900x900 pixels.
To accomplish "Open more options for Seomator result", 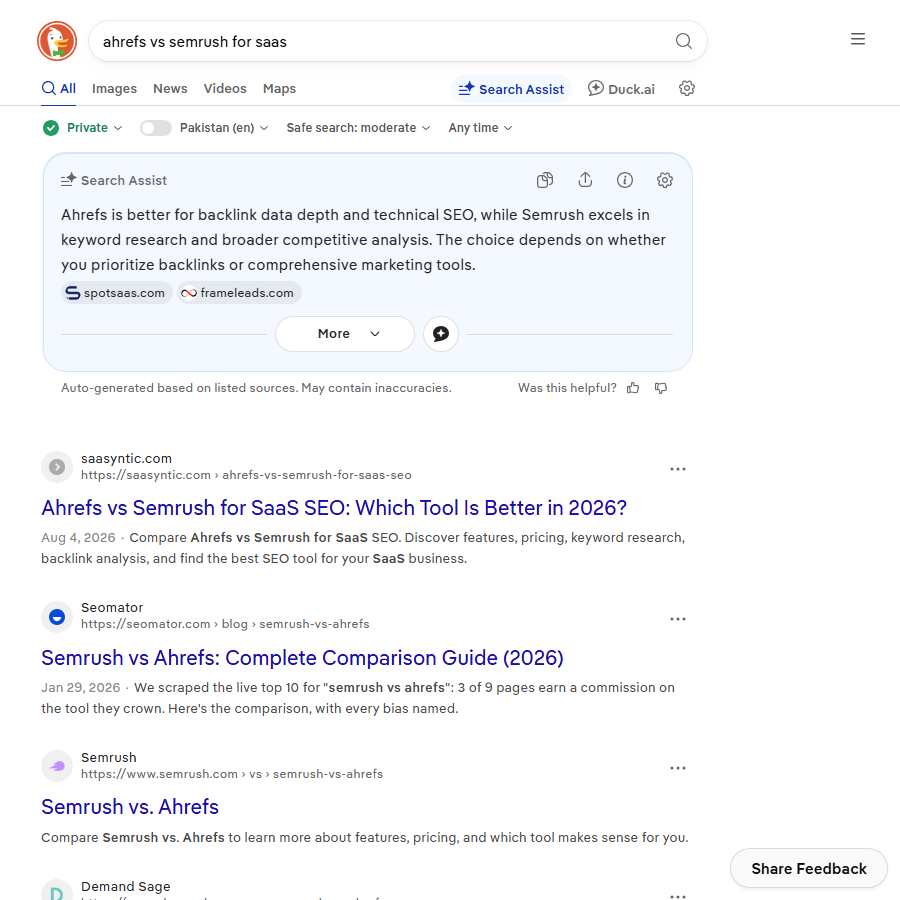I will 678,619.
